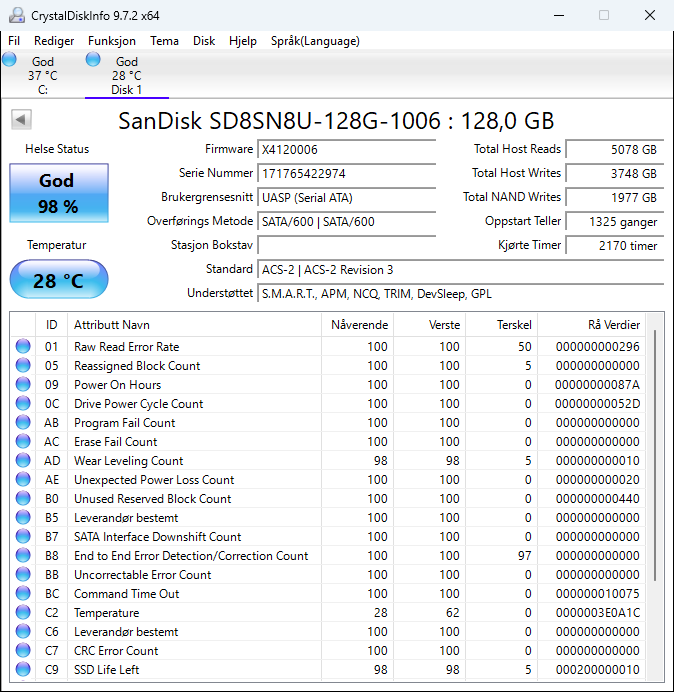Click blue orb of Unused Reserved Block Count
The image size is (674, 692).
click(23, 498)
